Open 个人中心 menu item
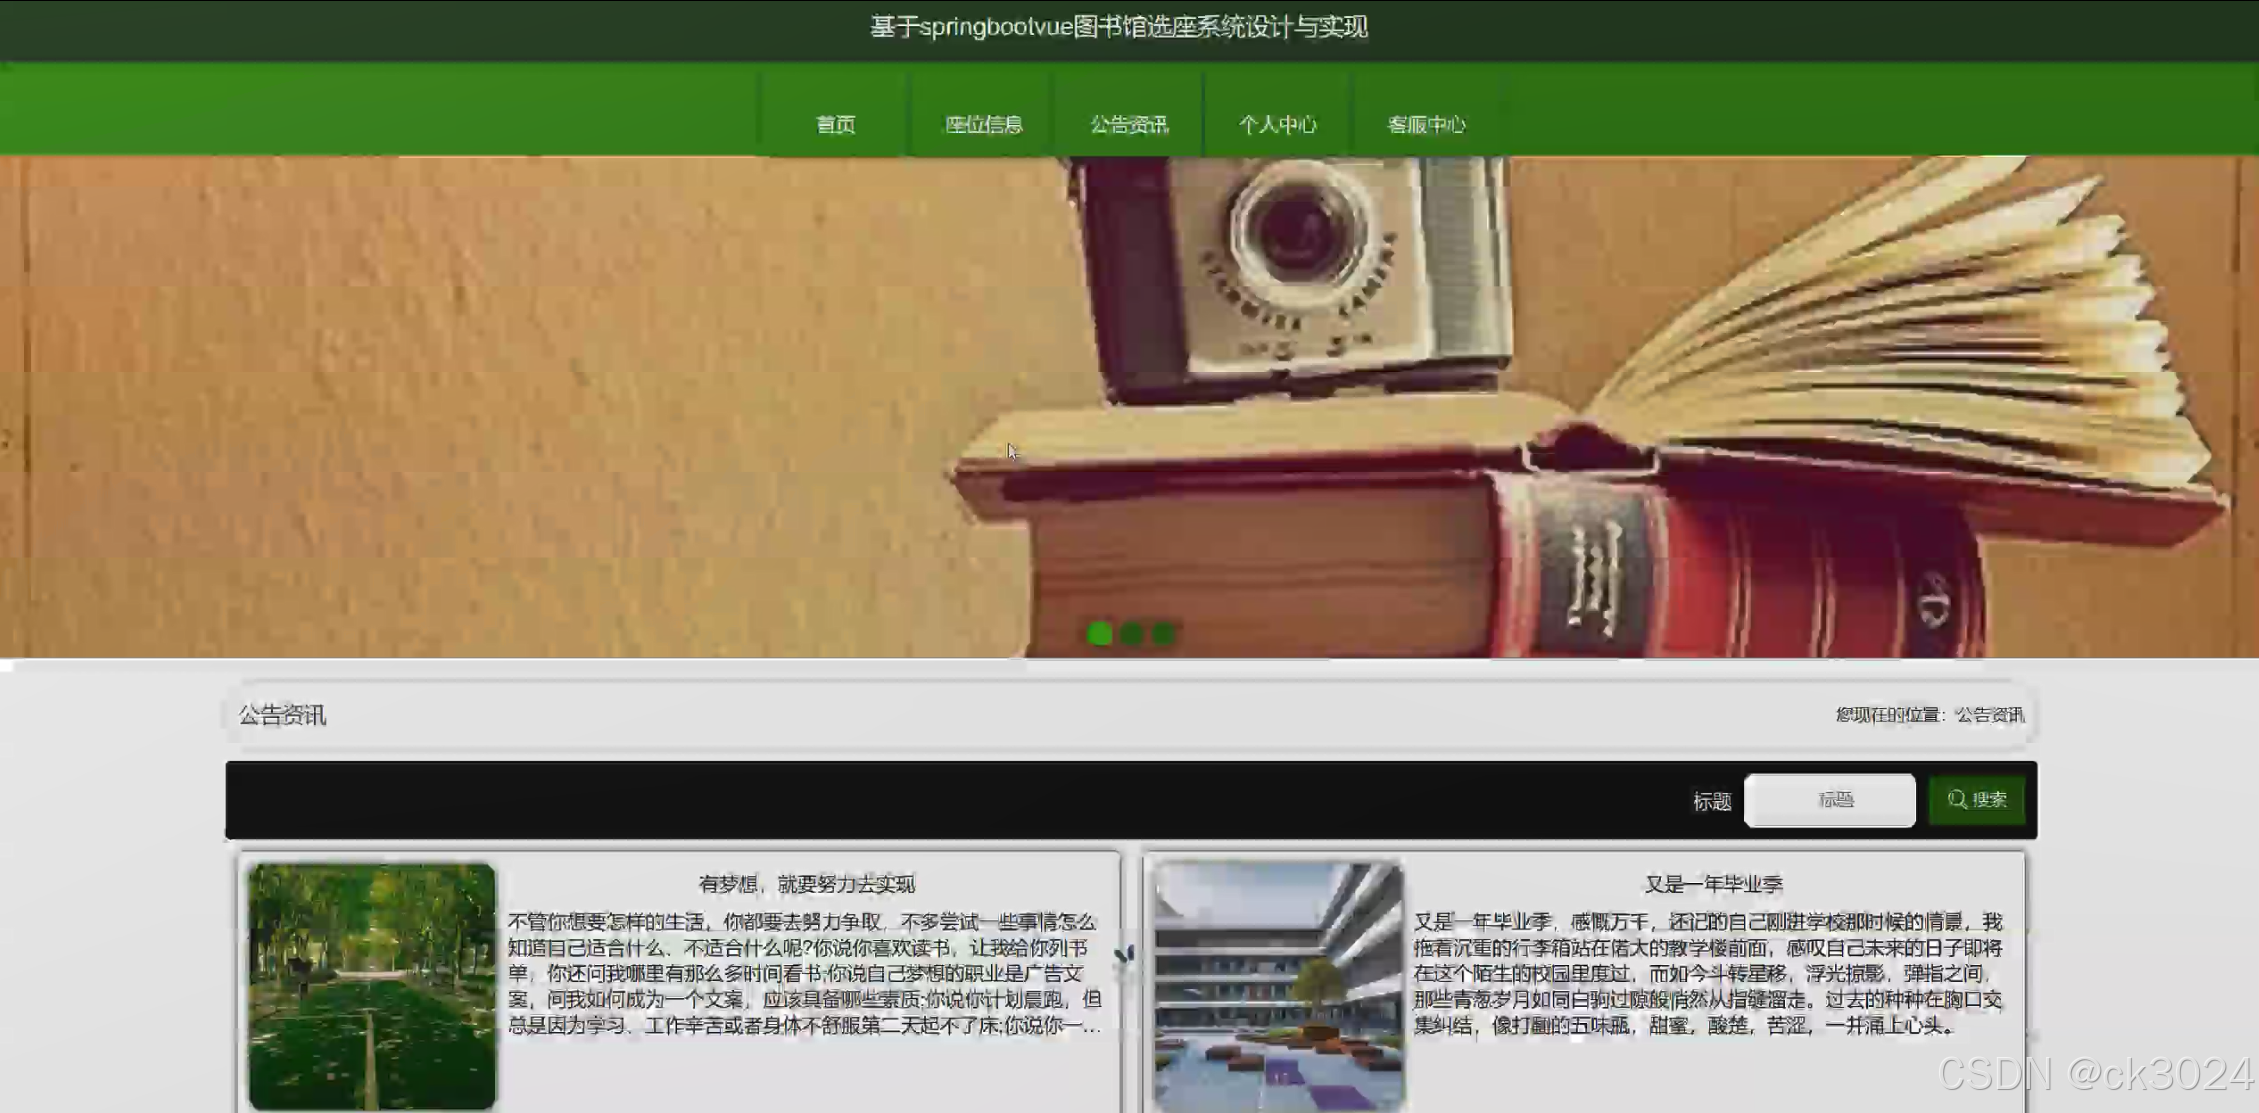 click(x=1277, y=124)
